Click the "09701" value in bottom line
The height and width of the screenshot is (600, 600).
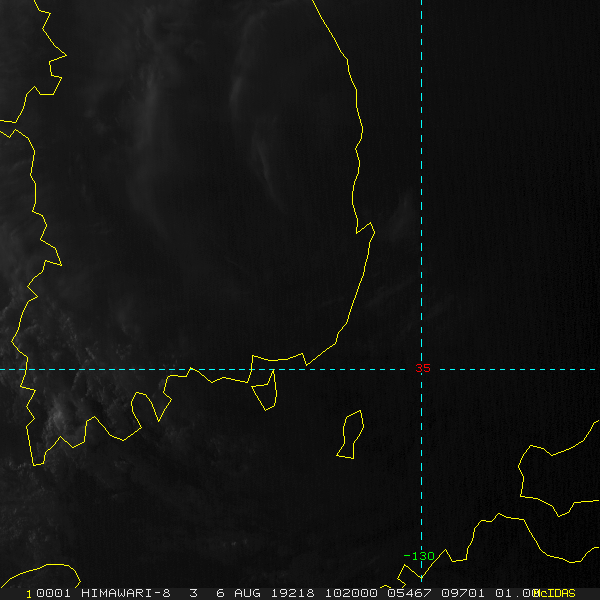pos(463,593)
